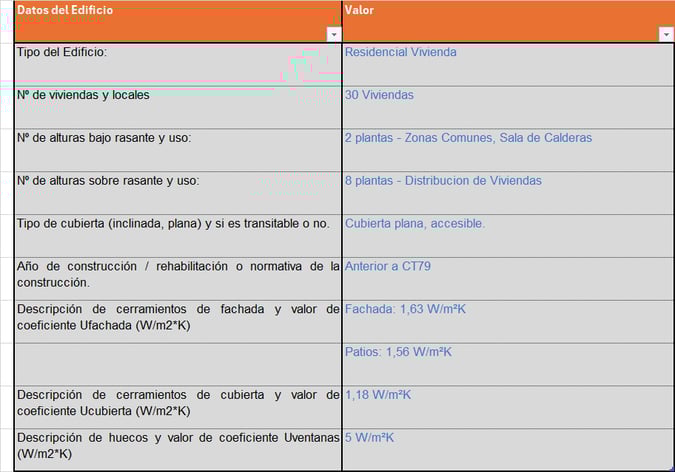Click the 'Fachada: 1,63 W/m²K' cell
Viewport: 675px width, 472px height.
[508, 322]
